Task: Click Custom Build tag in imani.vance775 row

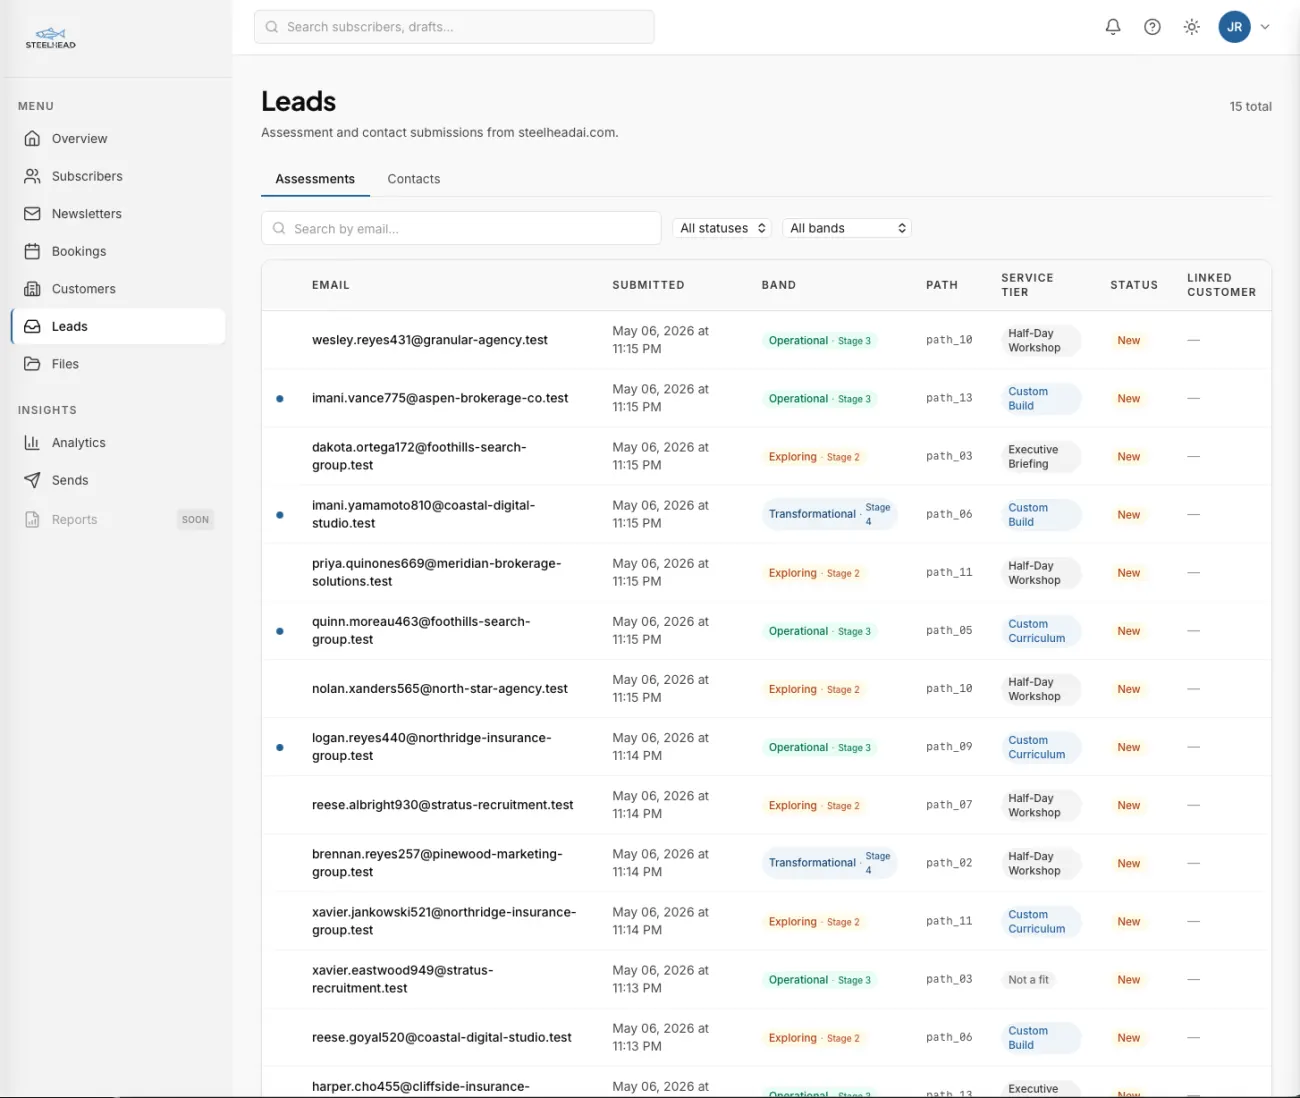Action: 1040,399
